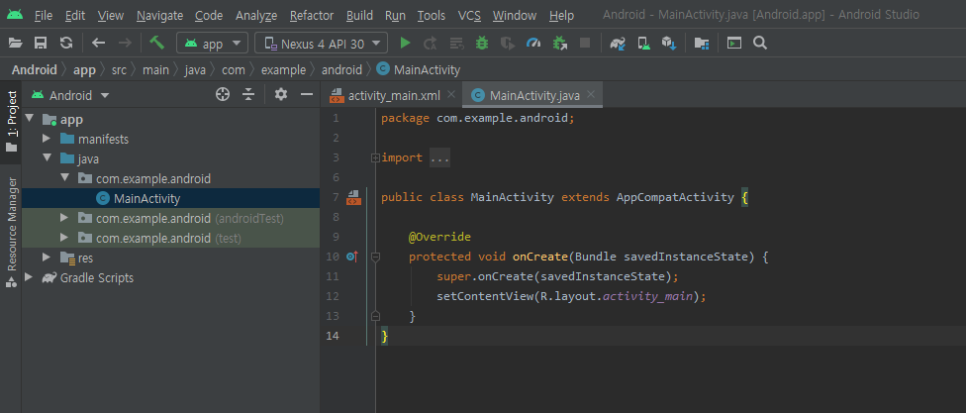Click the Apply Code Changes icon
This screenshot has width=966, height=413.
(x=456, y=43)
